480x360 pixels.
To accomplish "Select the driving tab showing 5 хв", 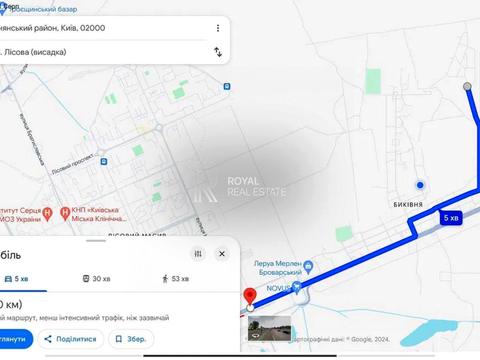I will click(x=17, y=279).
